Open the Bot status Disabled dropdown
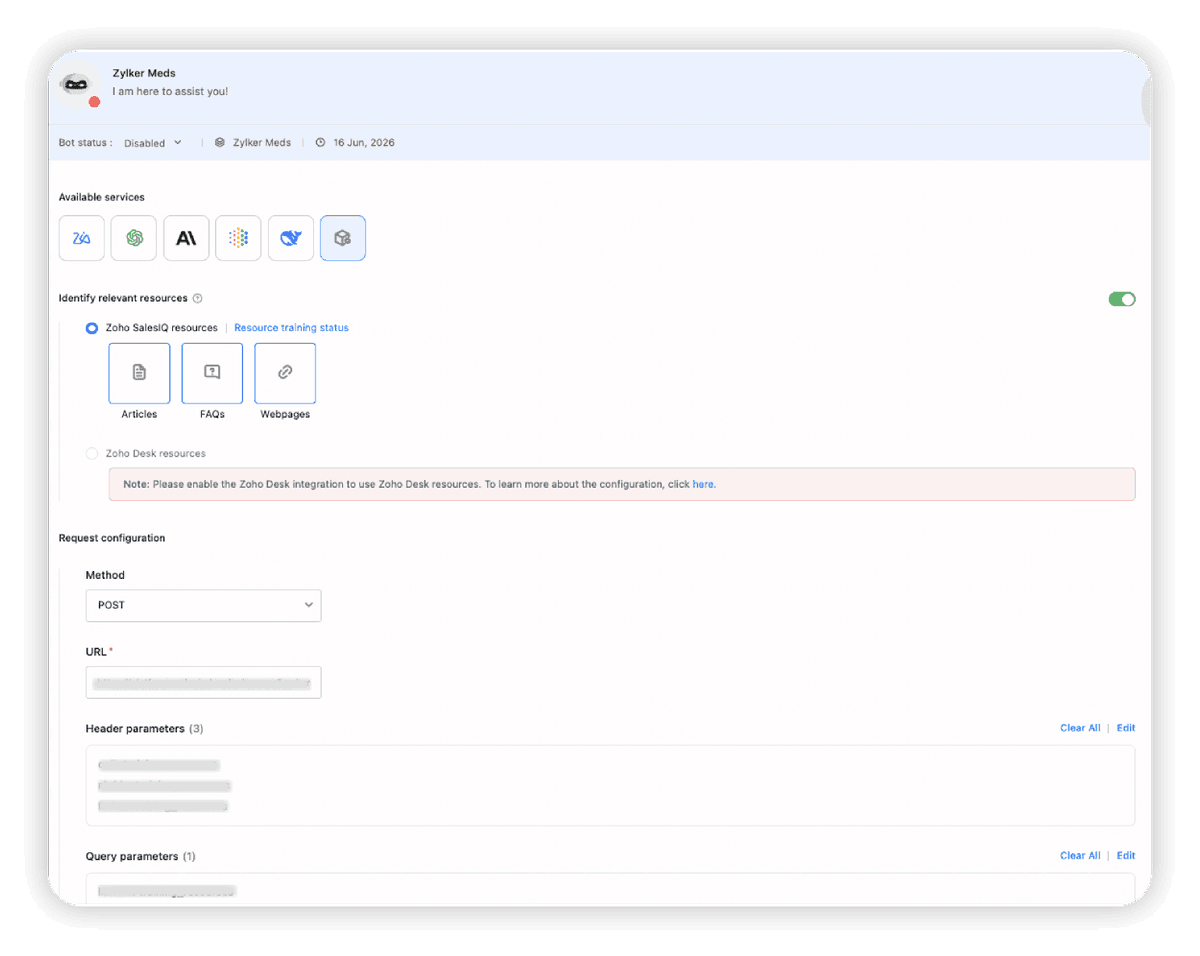This screenshot has height=956, width=1200. (153, 143)
